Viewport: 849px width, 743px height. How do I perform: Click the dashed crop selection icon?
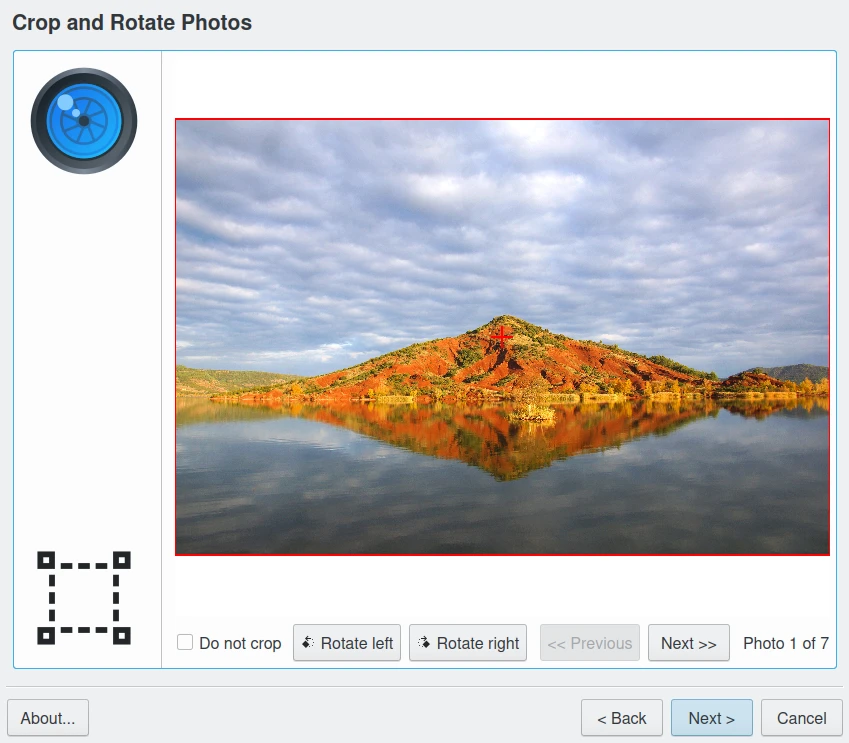(x=84, y=597)
